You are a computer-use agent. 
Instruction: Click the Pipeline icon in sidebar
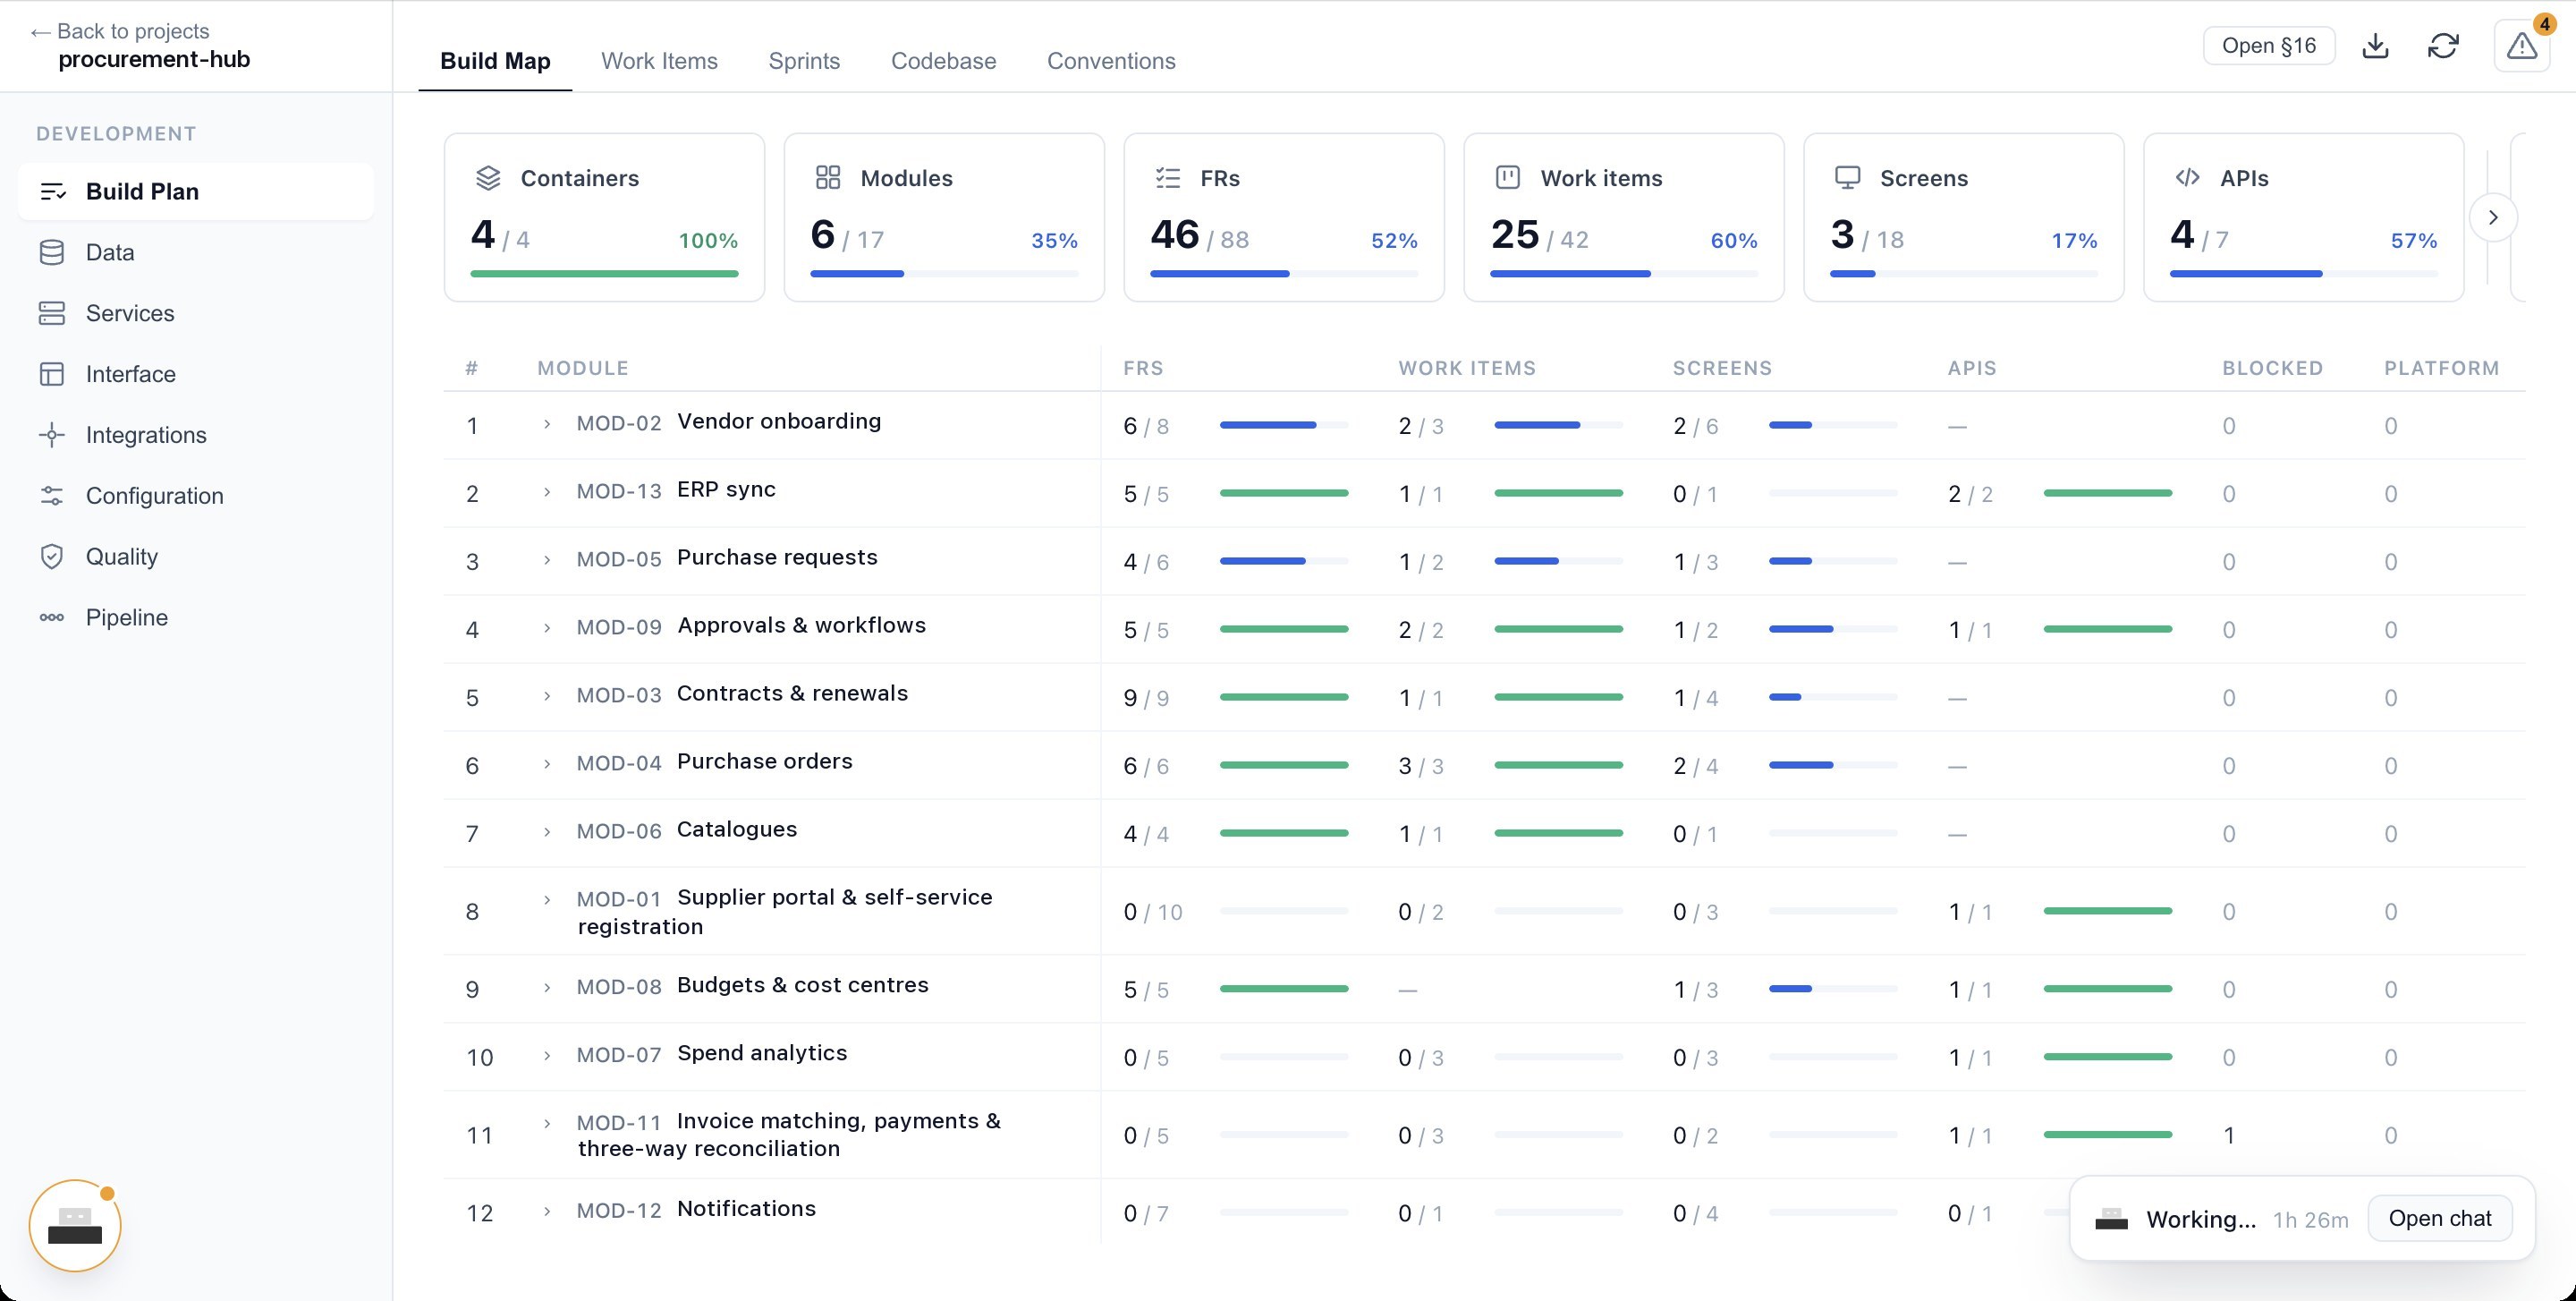(x=52, y=617)
